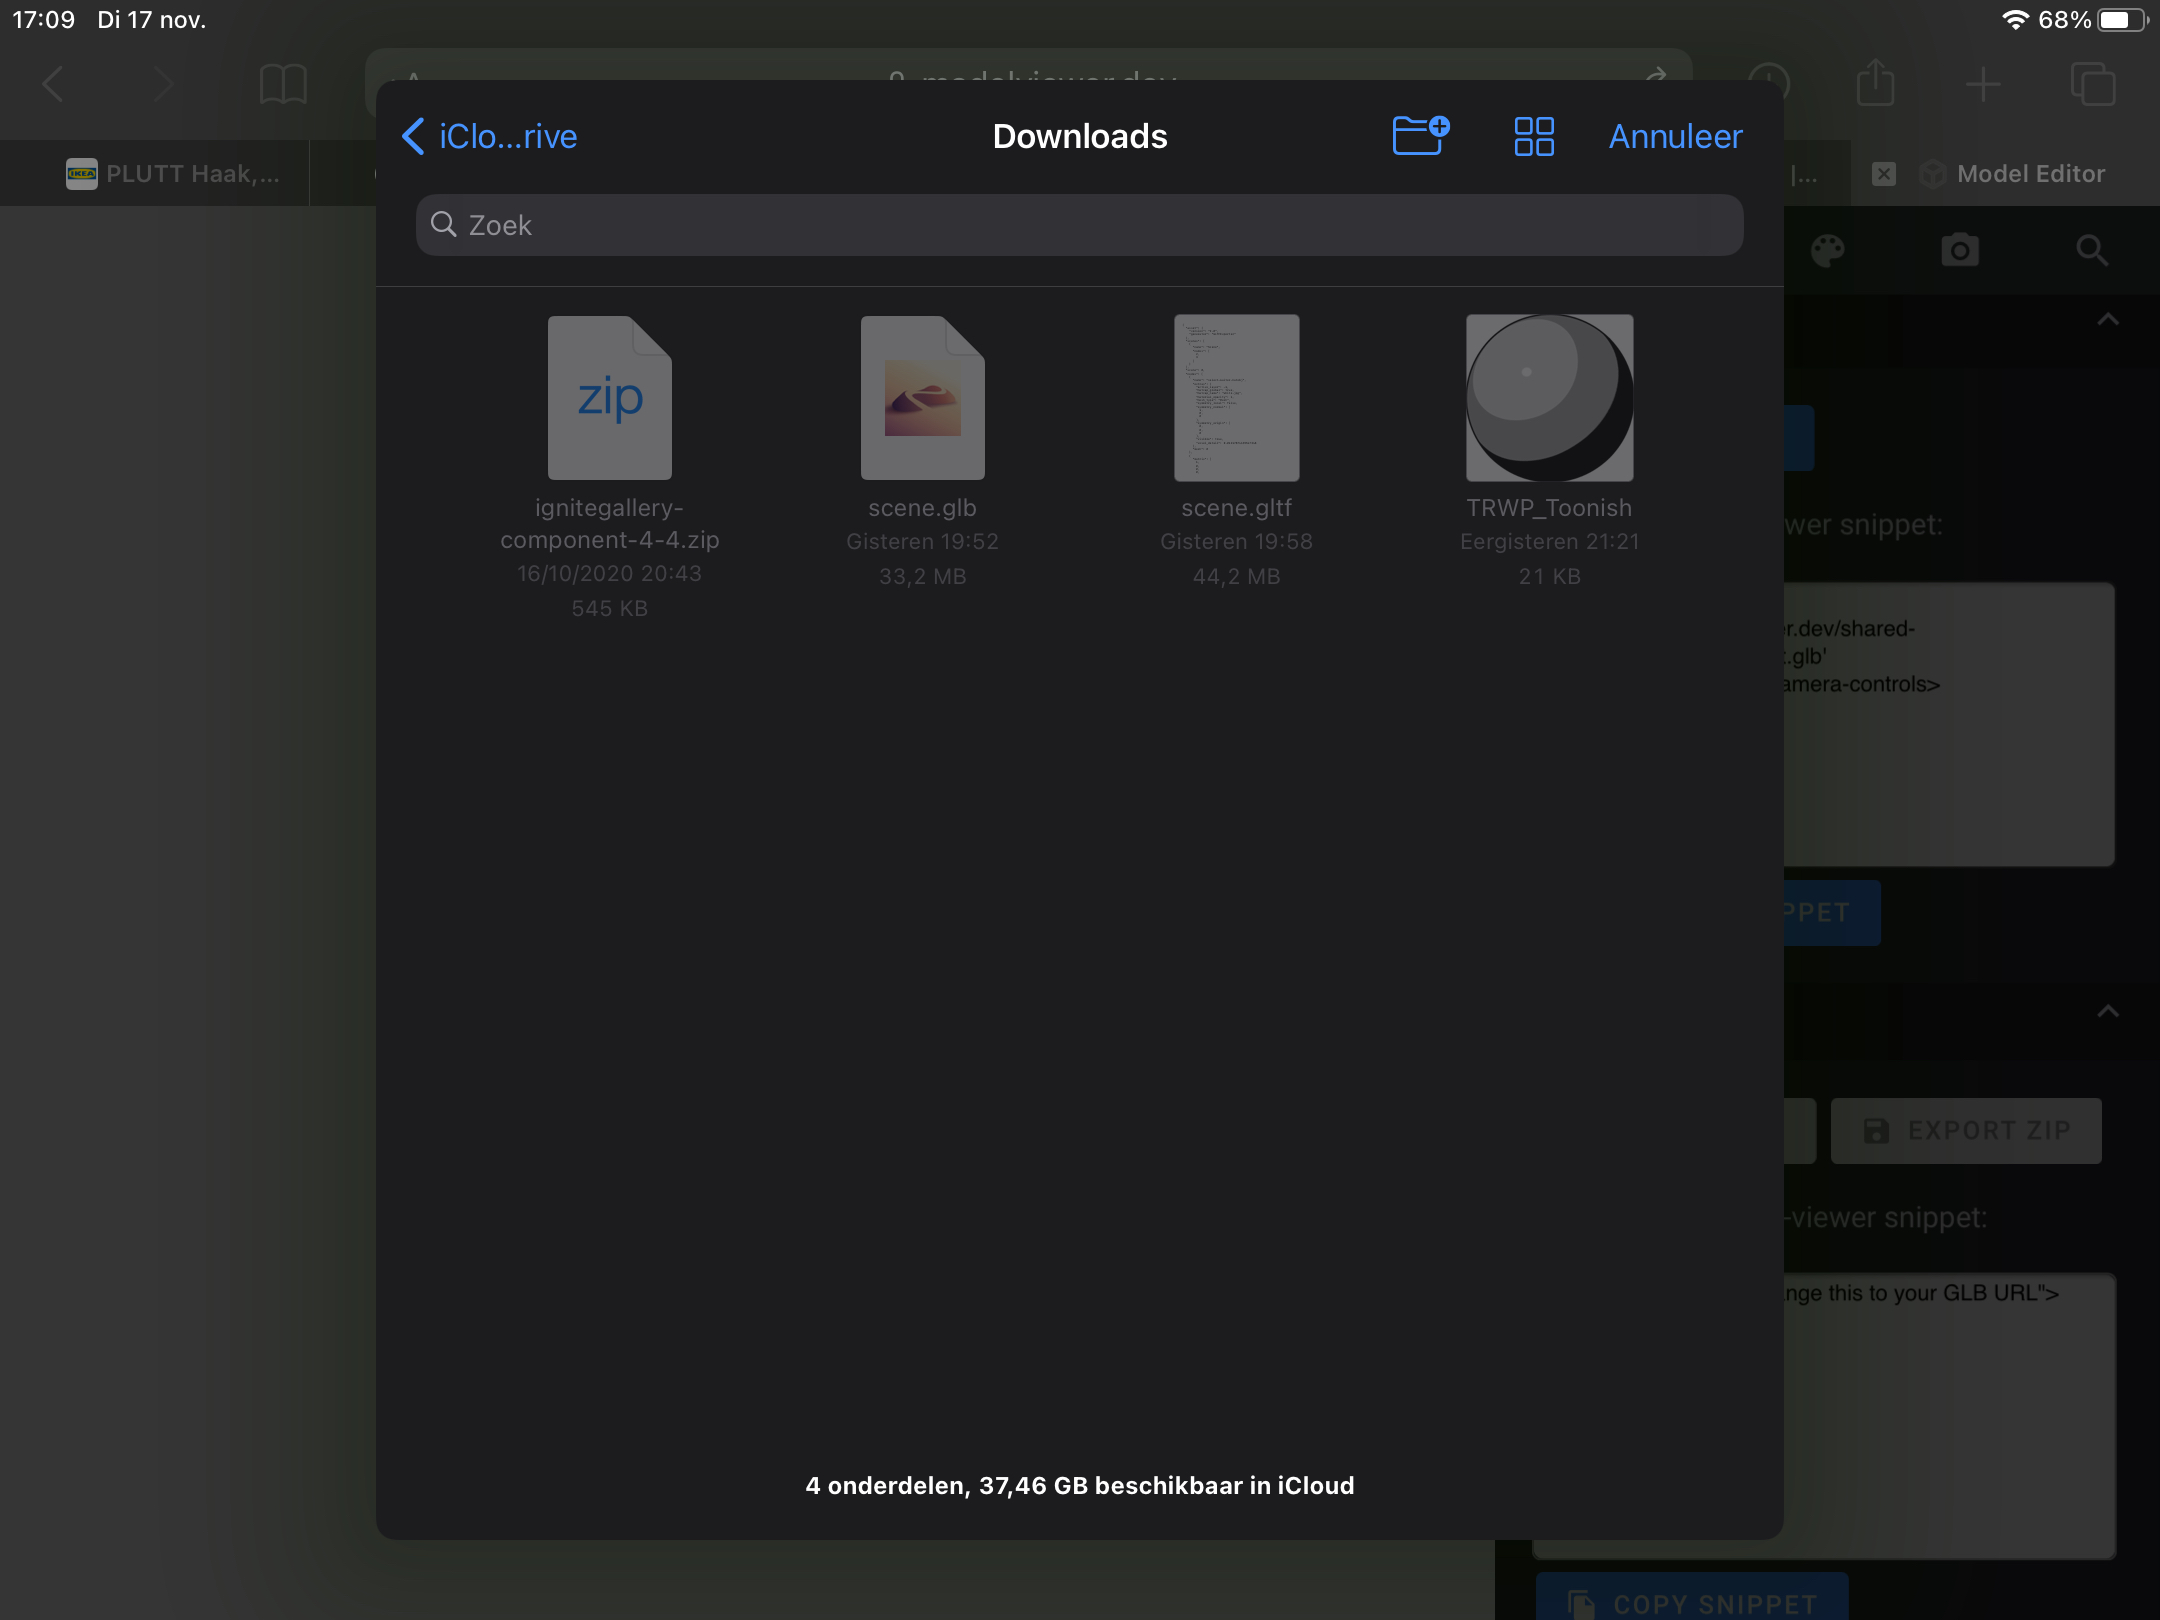This screenshot has height=1620, width=2160.
Task: Collapse the lower panel using its chevron
Action: [x=2108, y=1013]
